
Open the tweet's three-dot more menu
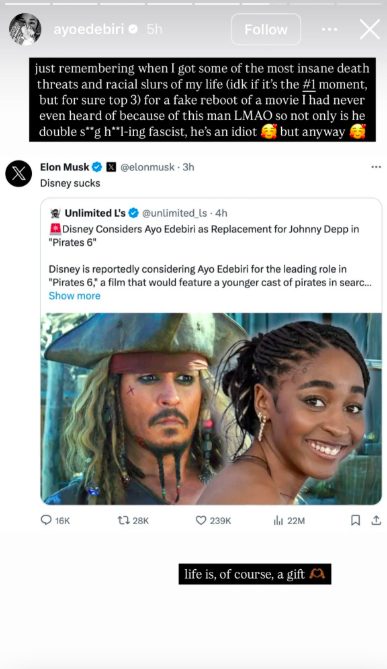pyautogui.click(x=376, y=167)
